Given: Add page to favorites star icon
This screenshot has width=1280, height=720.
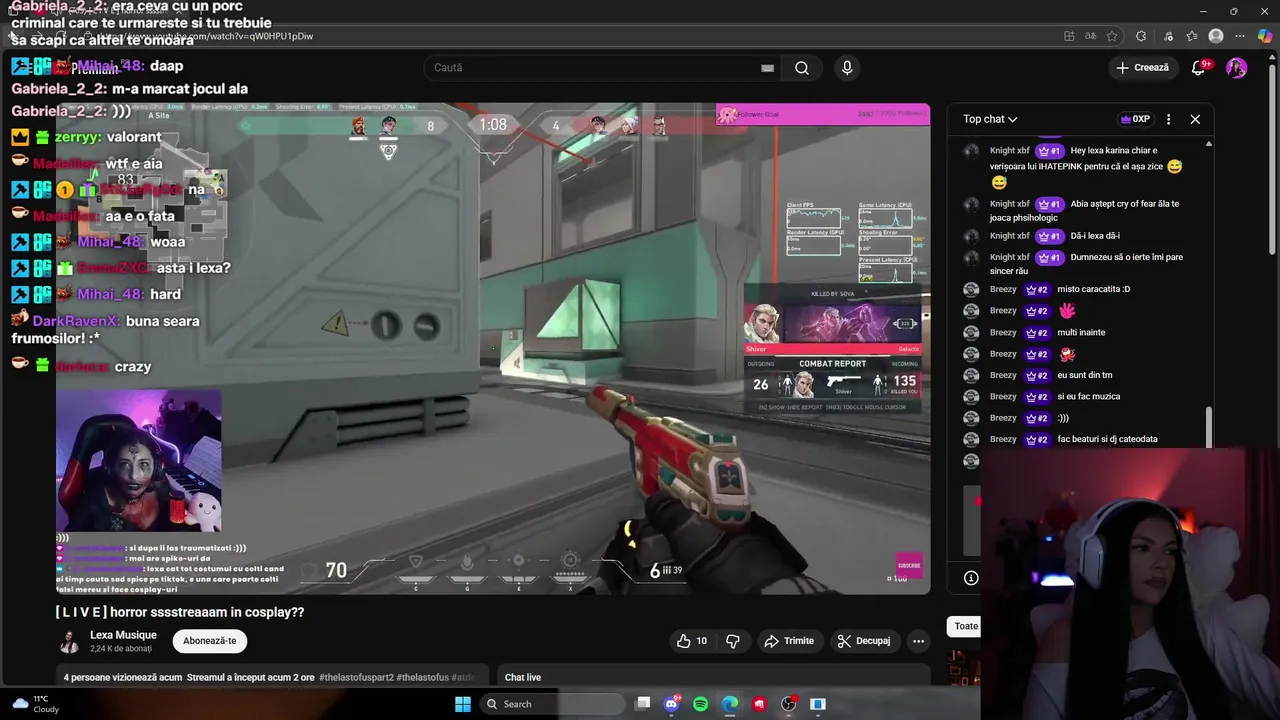Looking at the screenshot, I should [x=1112, y=36].
